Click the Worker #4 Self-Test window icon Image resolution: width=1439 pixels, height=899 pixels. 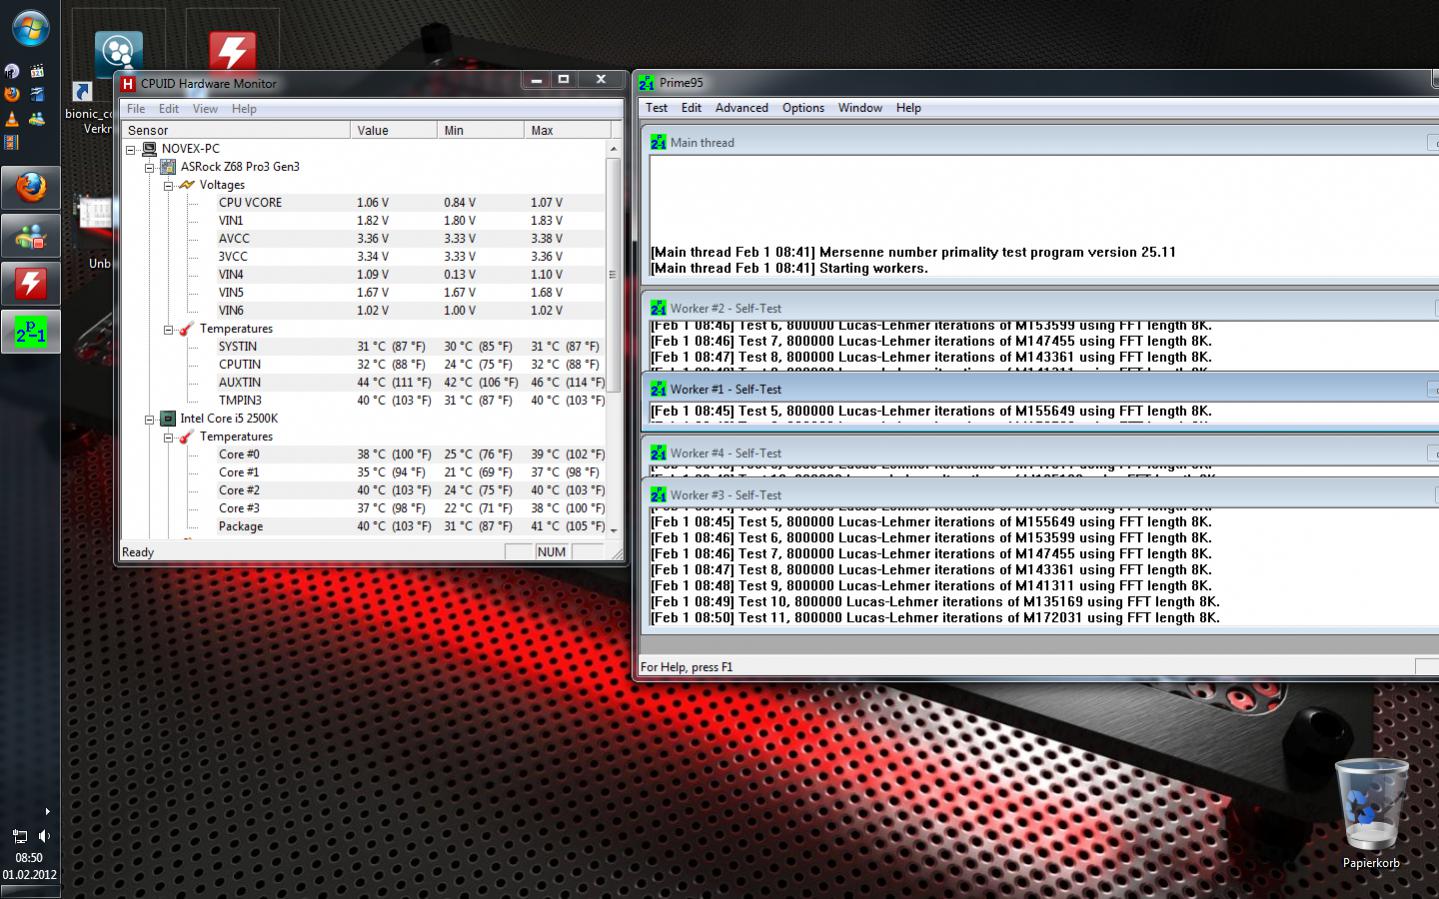point(658,453)
